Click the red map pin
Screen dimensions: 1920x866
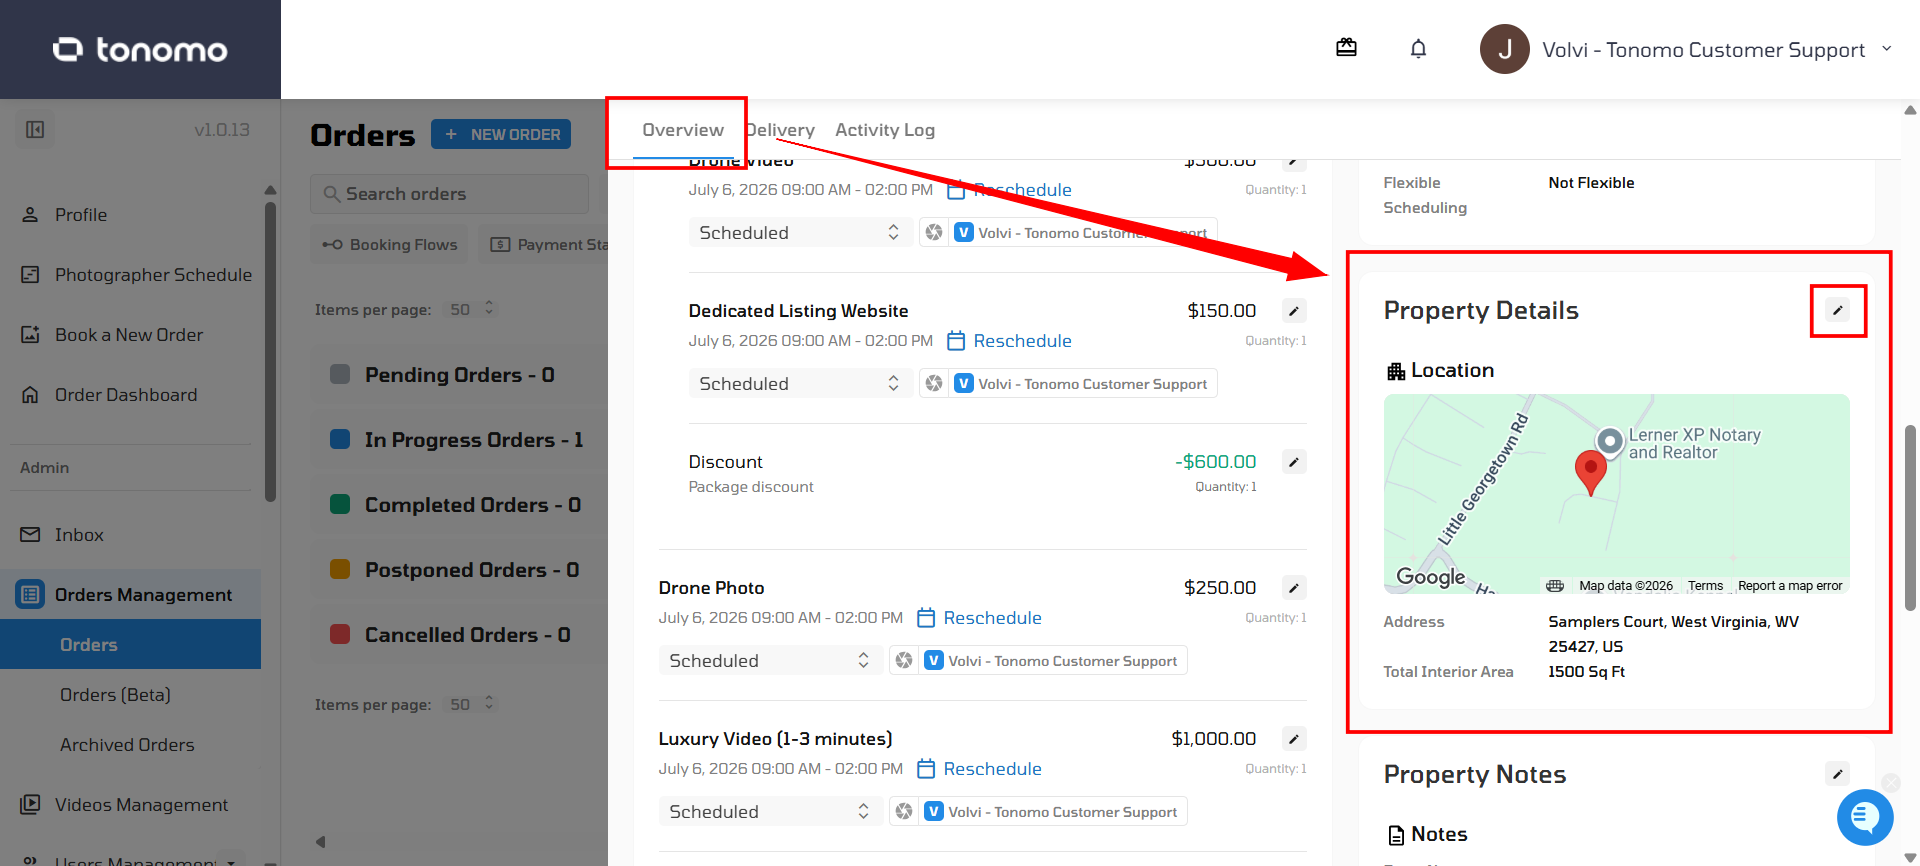click(x=1590, y=472)
